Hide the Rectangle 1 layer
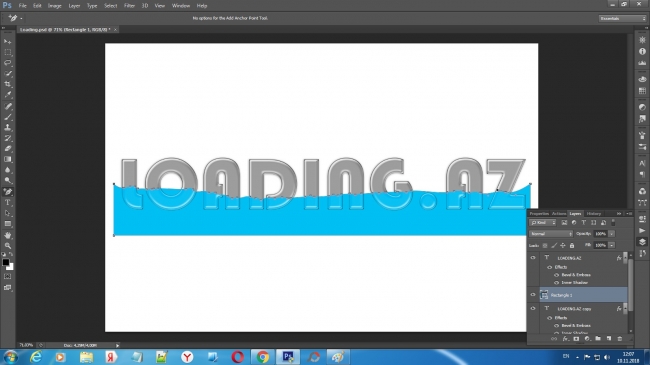650x365 pixels. 533,295
